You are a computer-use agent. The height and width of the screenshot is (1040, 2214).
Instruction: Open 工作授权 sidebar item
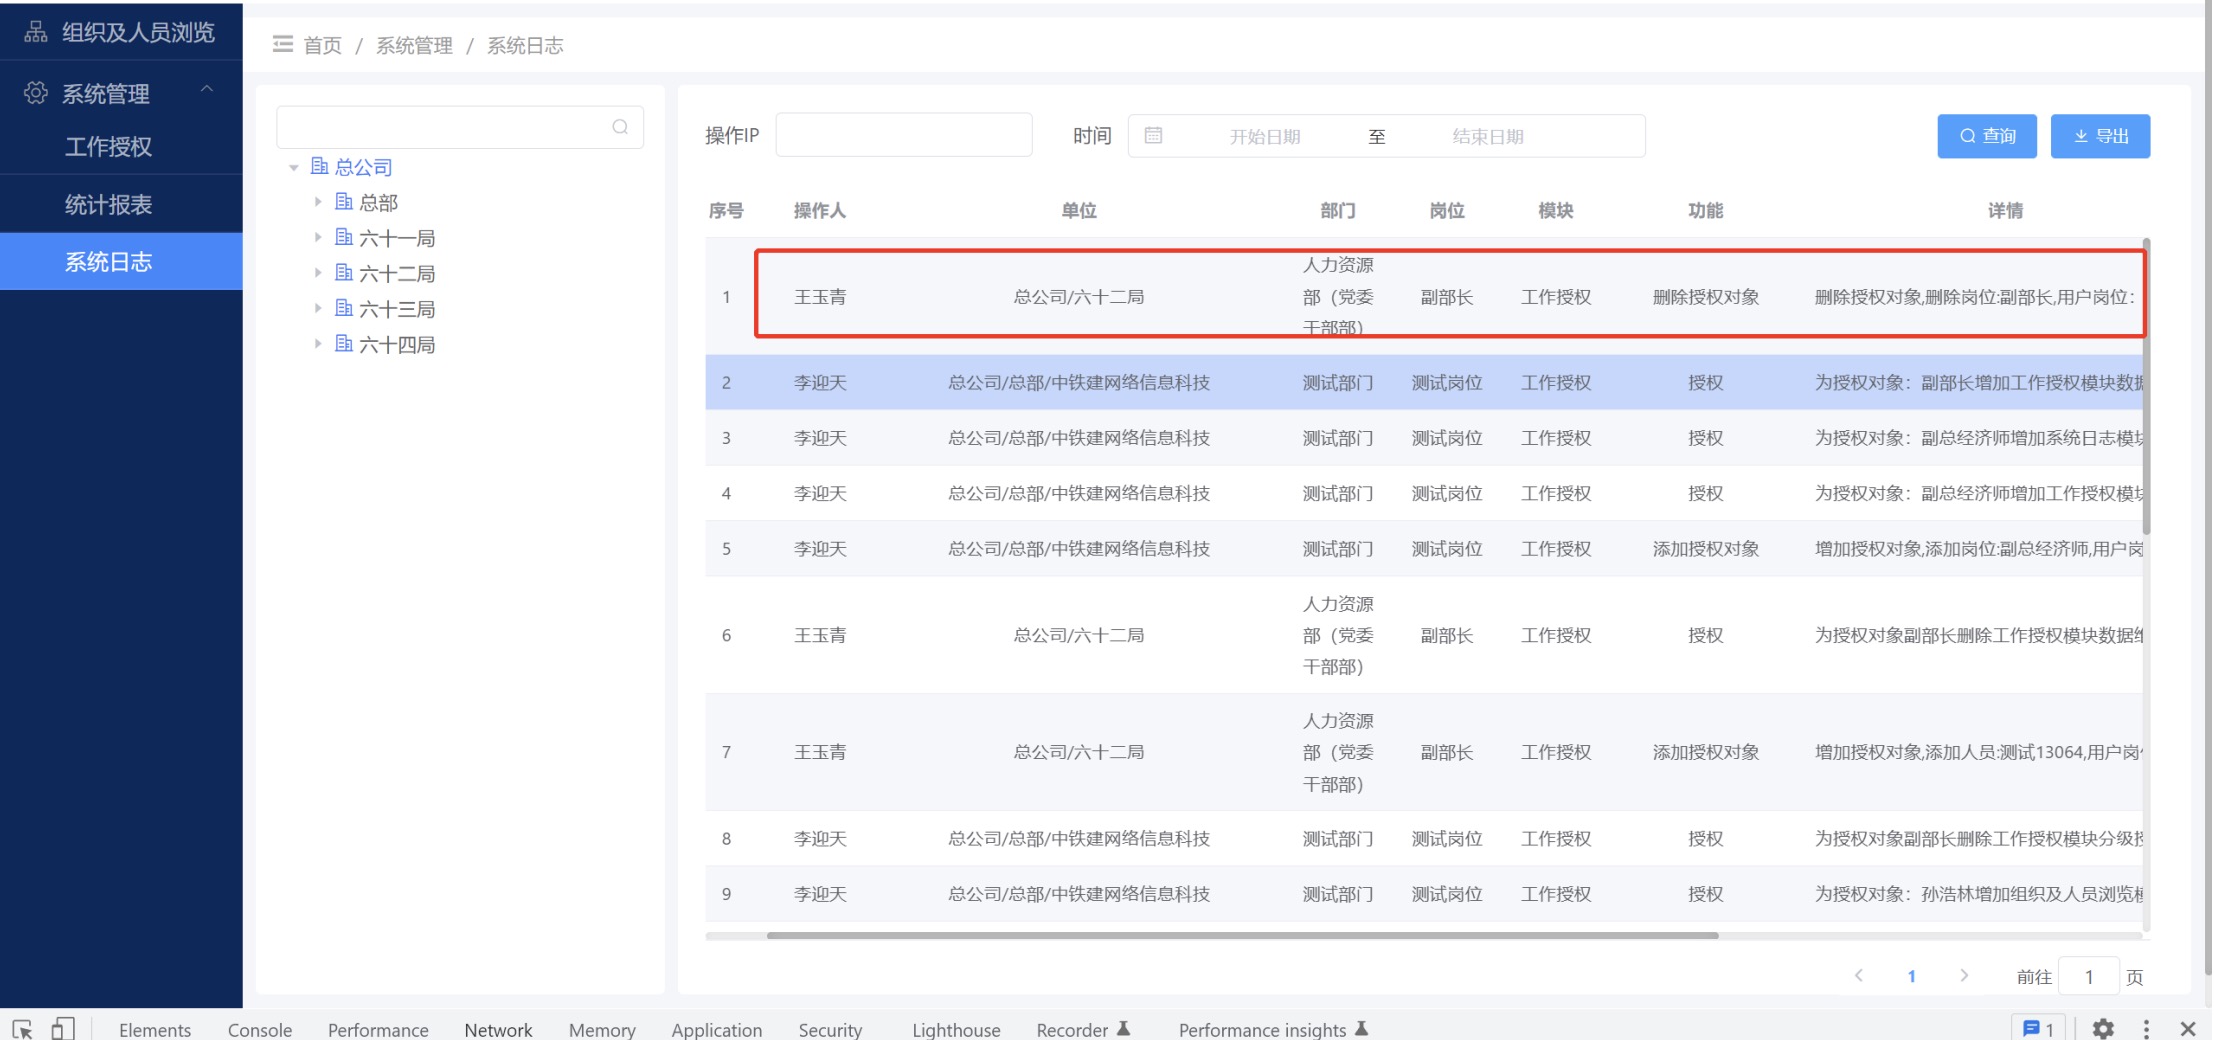[121, 147]
